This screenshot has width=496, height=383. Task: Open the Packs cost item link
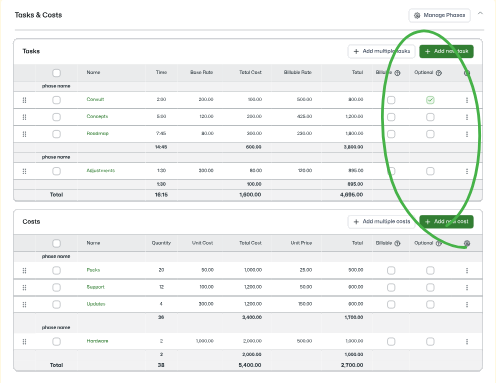click(93, 270)
